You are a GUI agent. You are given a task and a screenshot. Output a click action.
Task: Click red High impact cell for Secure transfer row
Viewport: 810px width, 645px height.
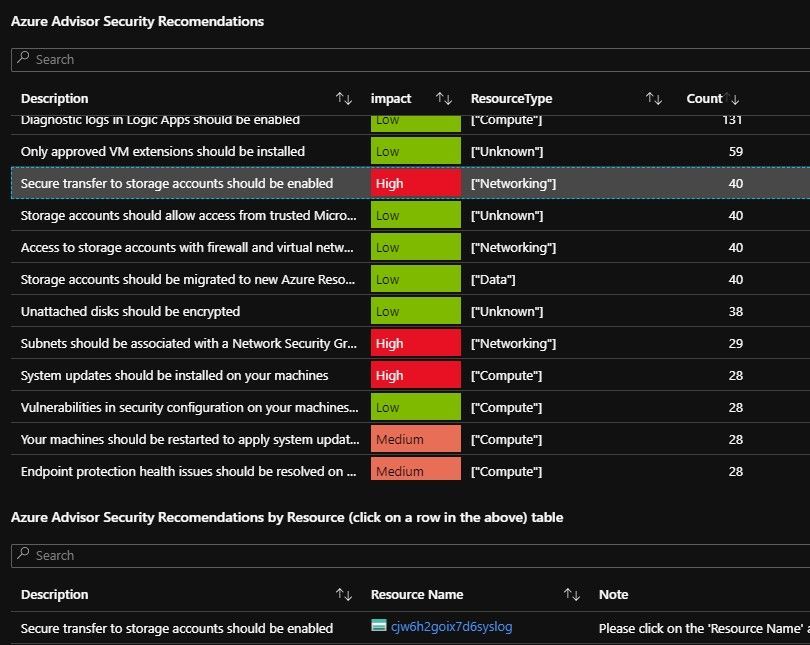(x=416, y=183)
